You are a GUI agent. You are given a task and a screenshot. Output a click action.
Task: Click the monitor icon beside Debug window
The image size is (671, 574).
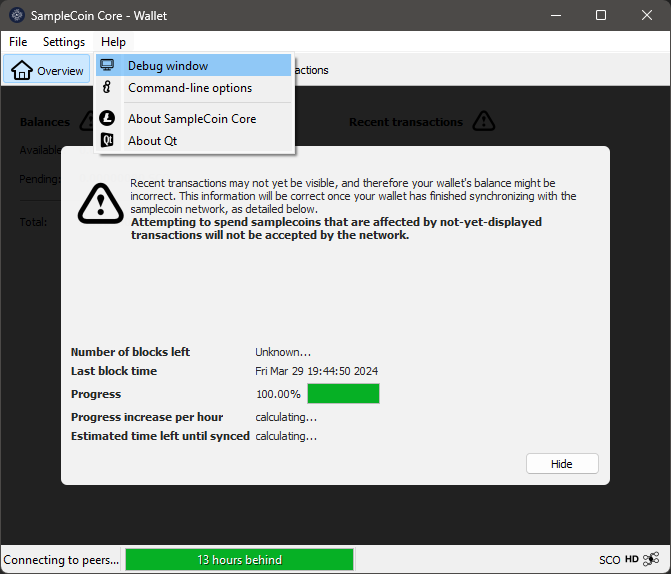107,66
